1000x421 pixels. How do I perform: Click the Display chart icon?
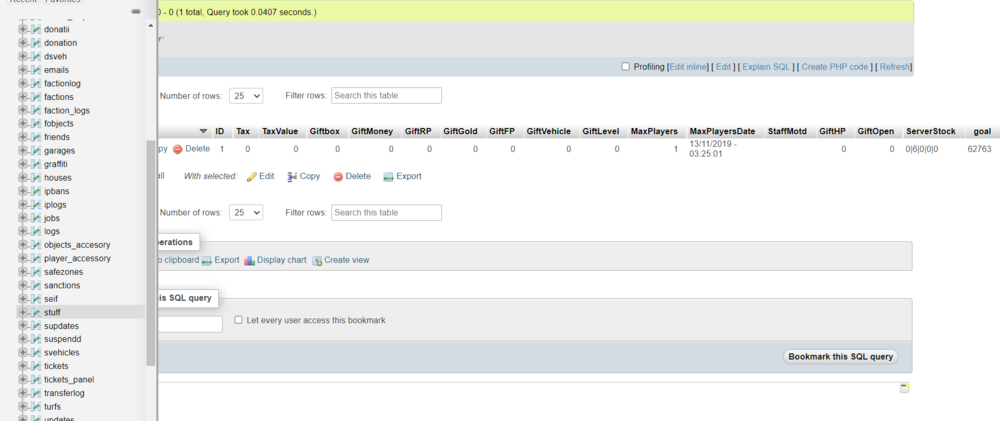point(249,260)
